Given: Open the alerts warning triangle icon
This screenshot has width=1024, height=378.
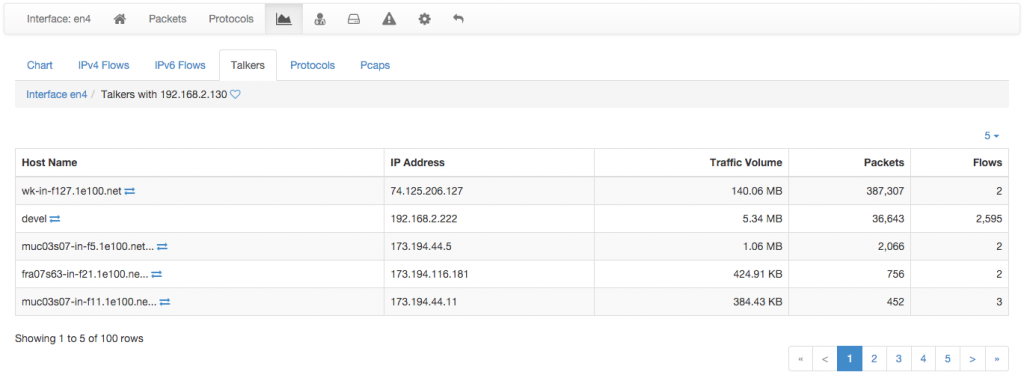Looking at the screenshot, I should pyautogui.click(x=389, y=19).
